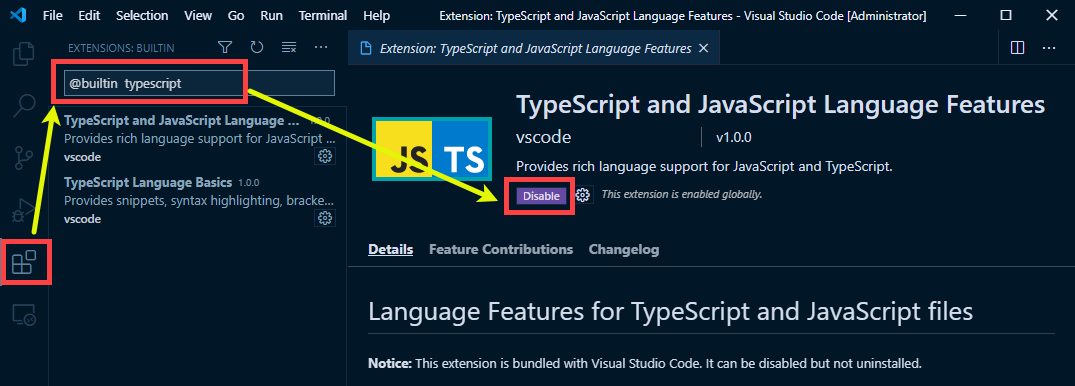Switch to the Details tab
1075x386 pixels.
[x=391, y=250]
